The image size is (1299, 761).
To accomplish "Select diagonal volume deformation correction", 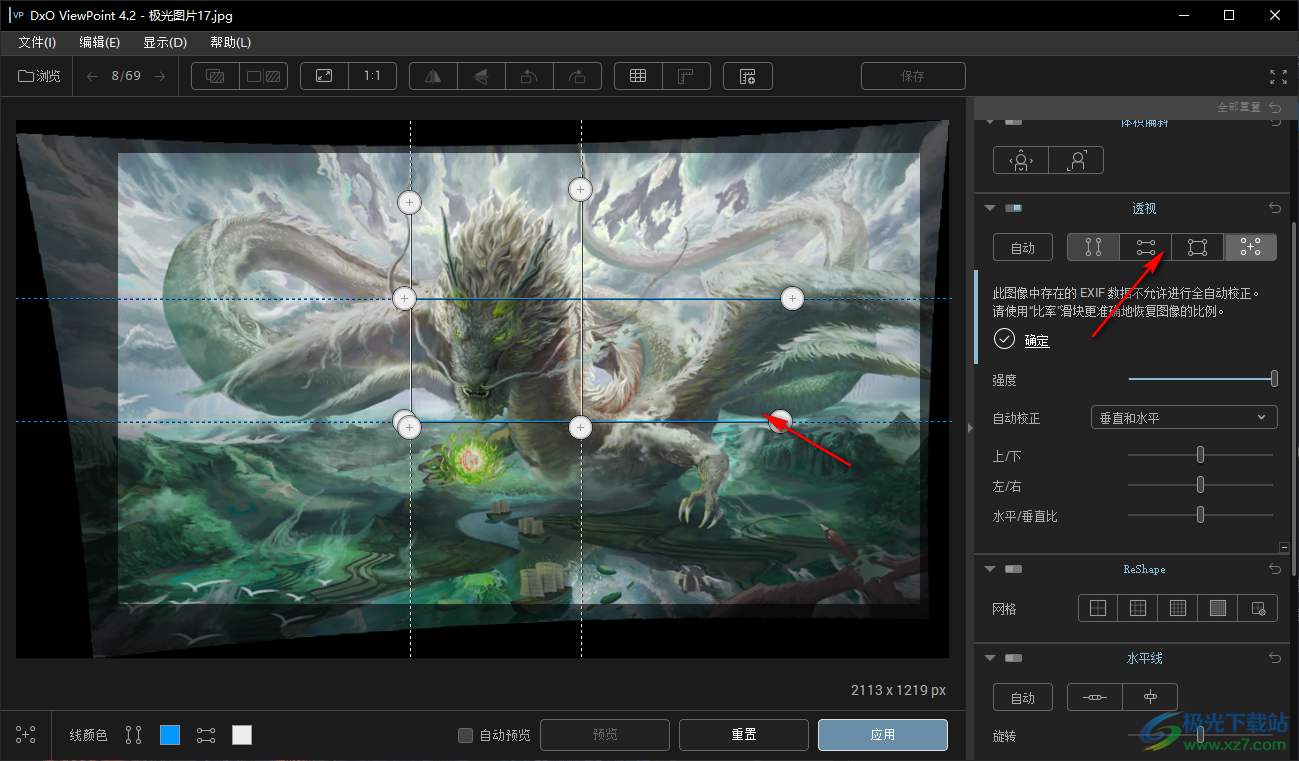I will click(1076, 160).
